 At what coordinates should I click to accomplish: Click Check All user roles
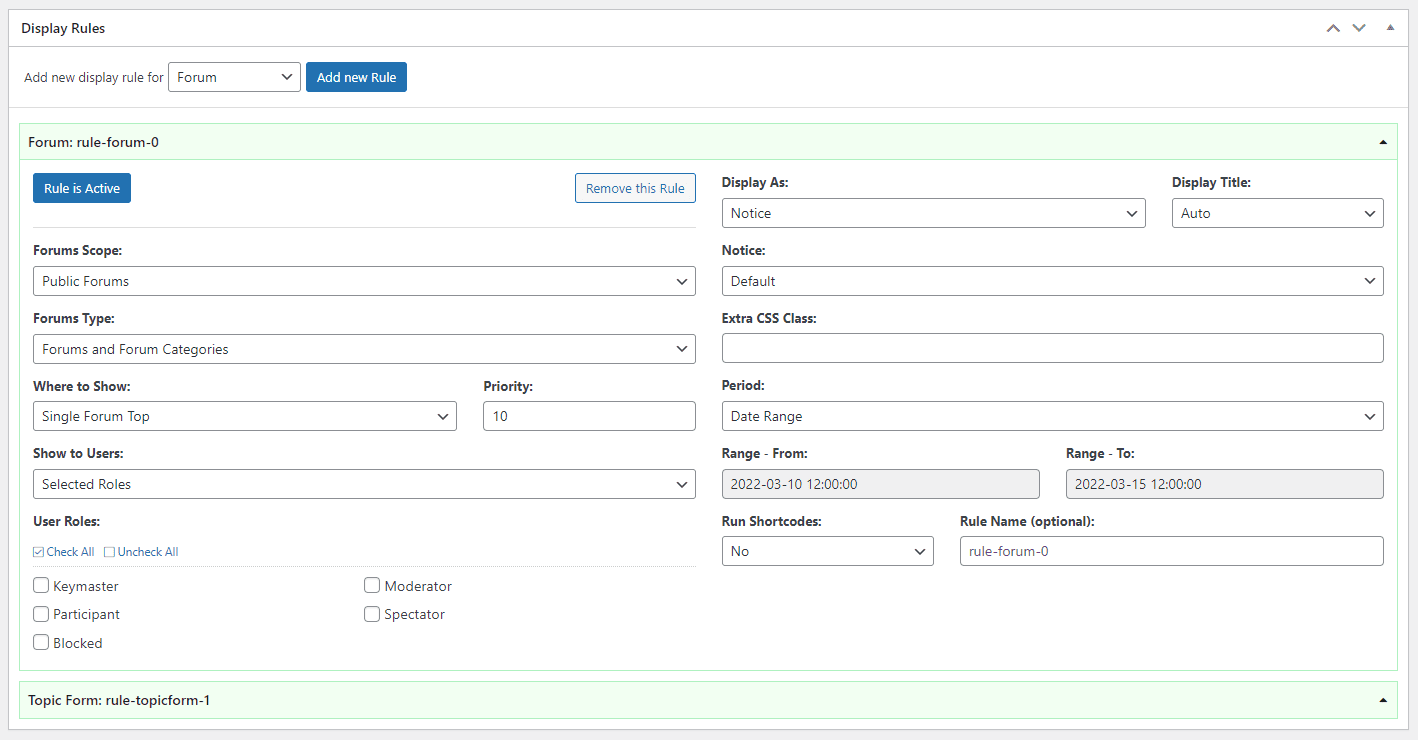click(63, 552)
